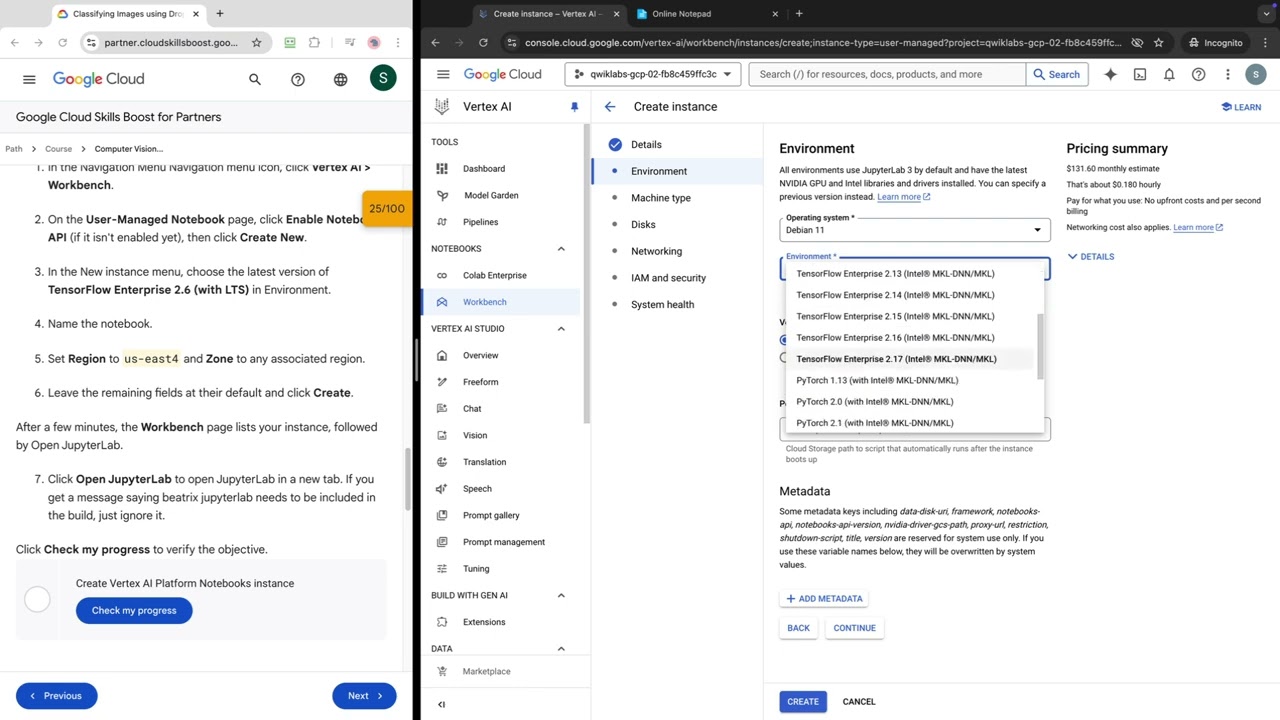Pin Vertex AI product icon

click(x=574, y=107)
